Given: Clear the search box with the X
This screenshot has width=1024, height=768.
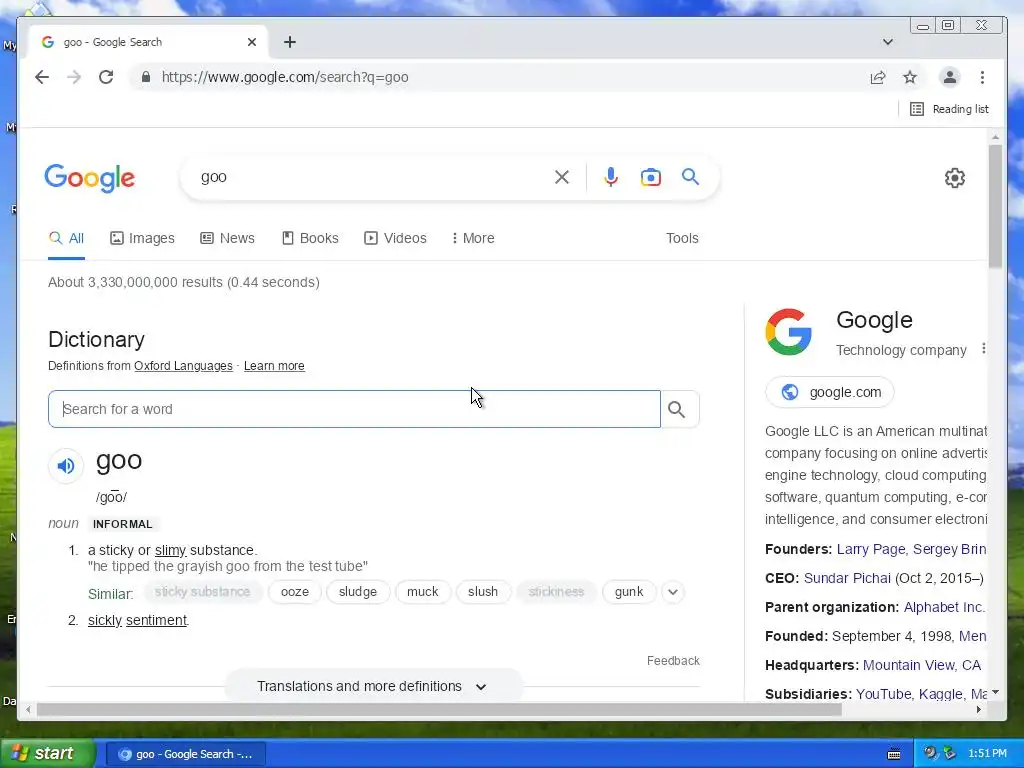Looking at the screenshot, I should coord(562,177).
